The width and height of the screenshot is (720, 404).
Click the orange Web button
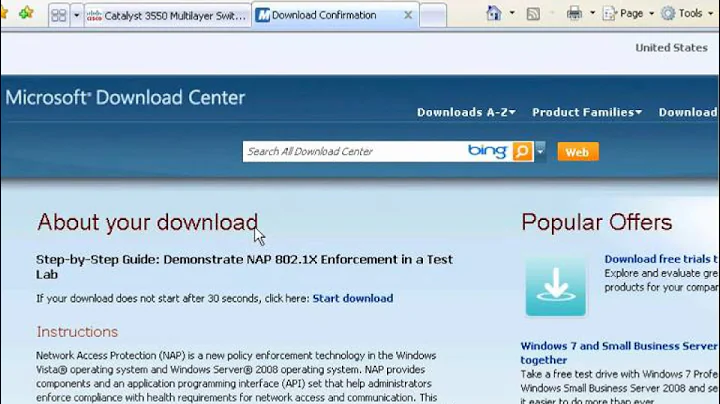click(578, 152)
